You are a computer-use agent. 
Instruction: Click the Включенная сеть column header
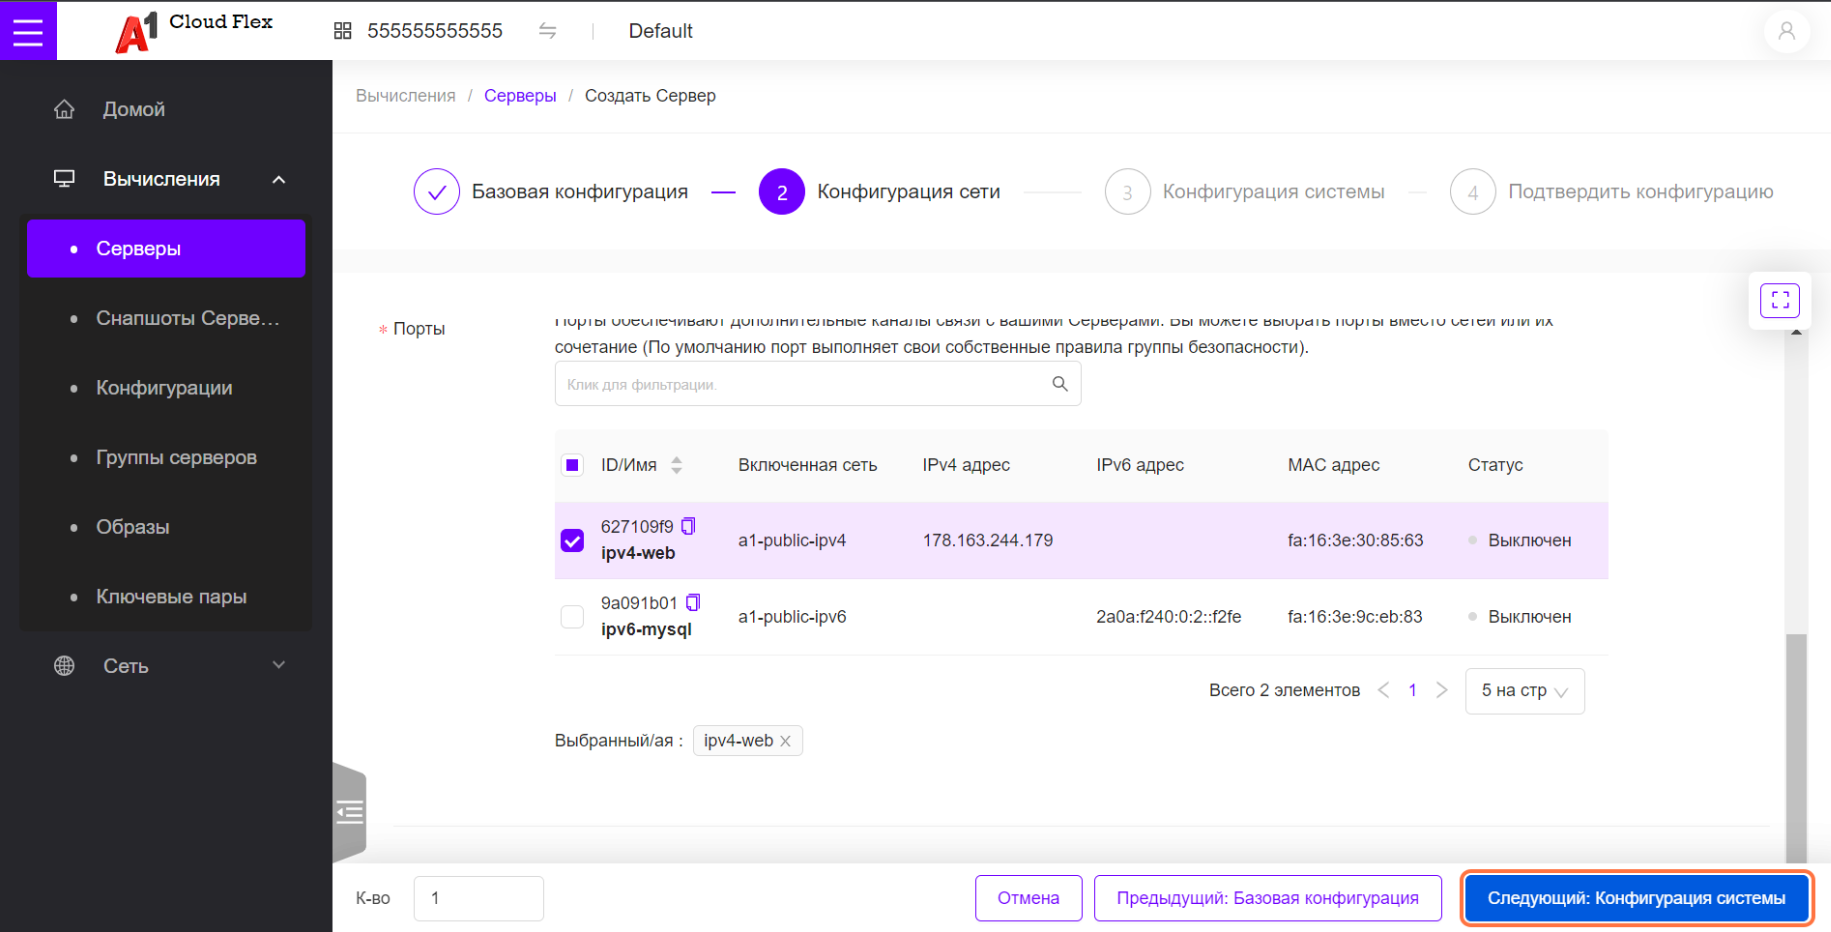point(807,465)
